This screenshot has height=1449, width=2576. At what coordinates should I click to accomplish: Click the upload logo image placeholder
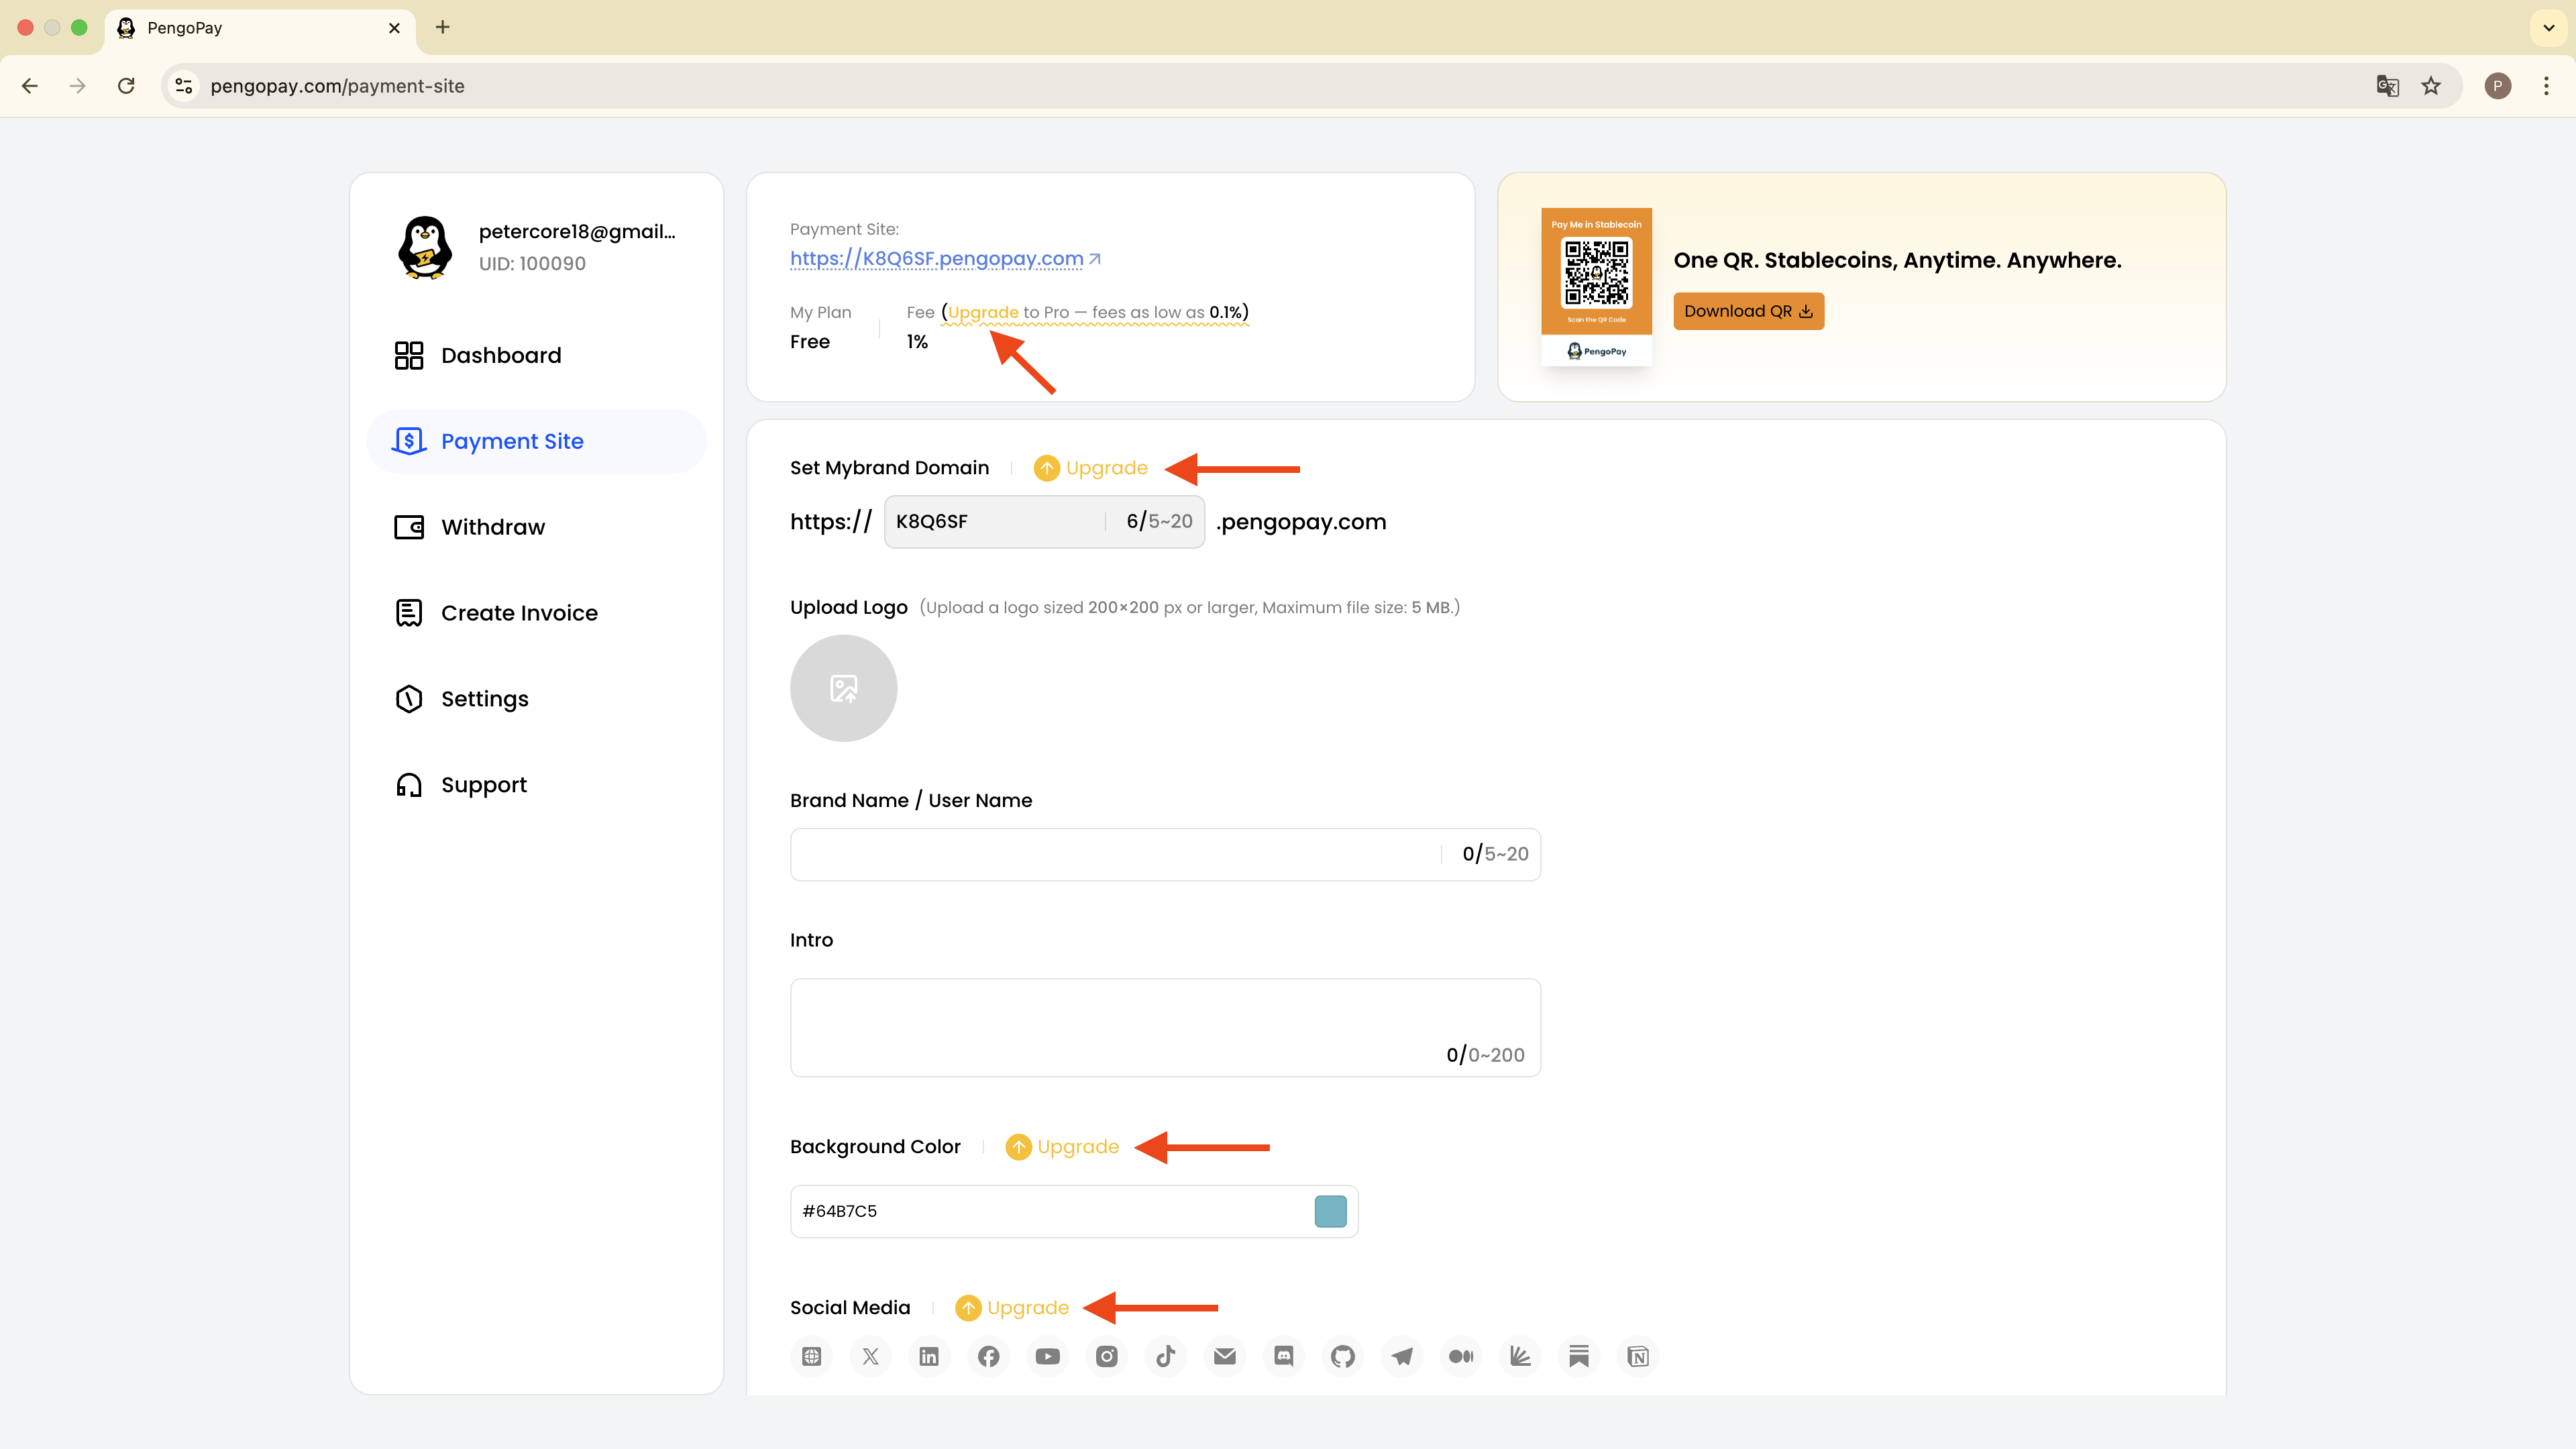[x=843, y=688]
